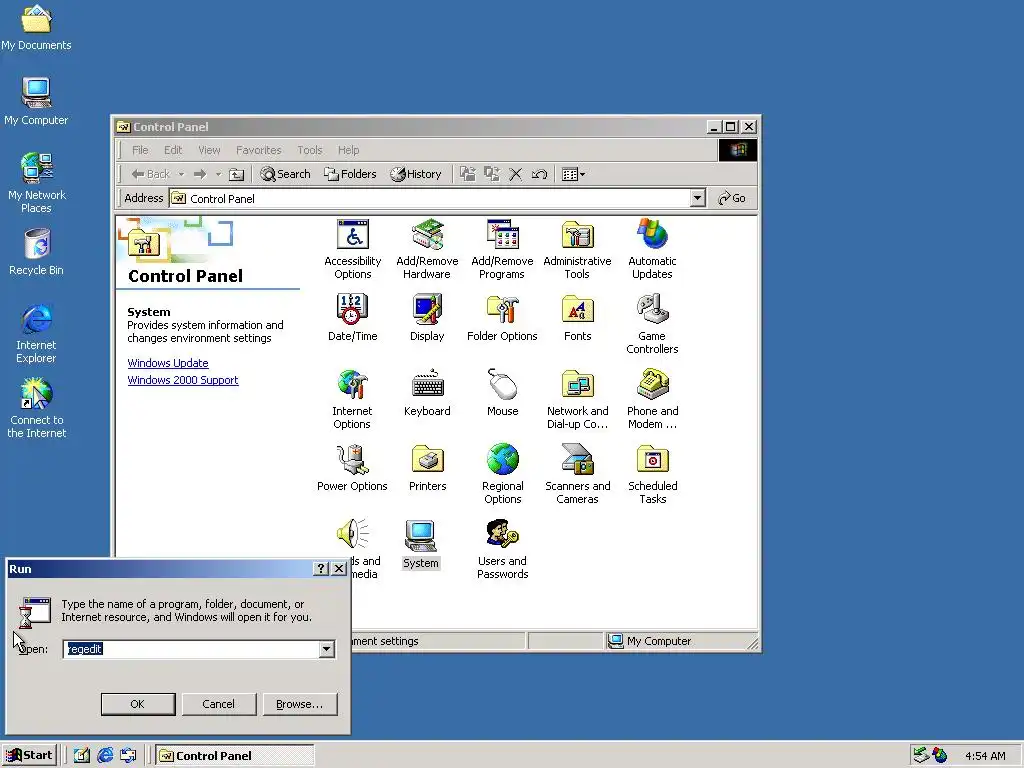Open the Date/Time settings icon
This screenshot has height=768, width=1024.
click(353, 318)
